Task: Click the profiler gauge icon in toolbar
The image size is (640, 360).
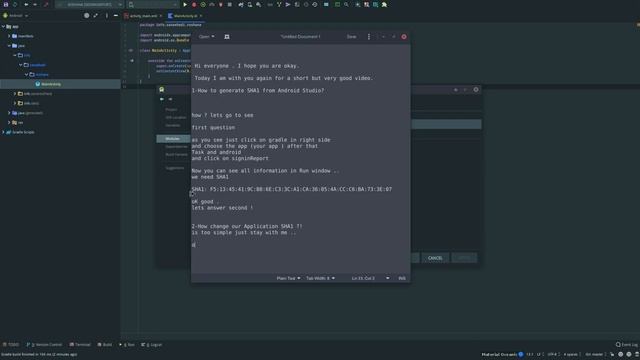Action: [x=212, y=4]
